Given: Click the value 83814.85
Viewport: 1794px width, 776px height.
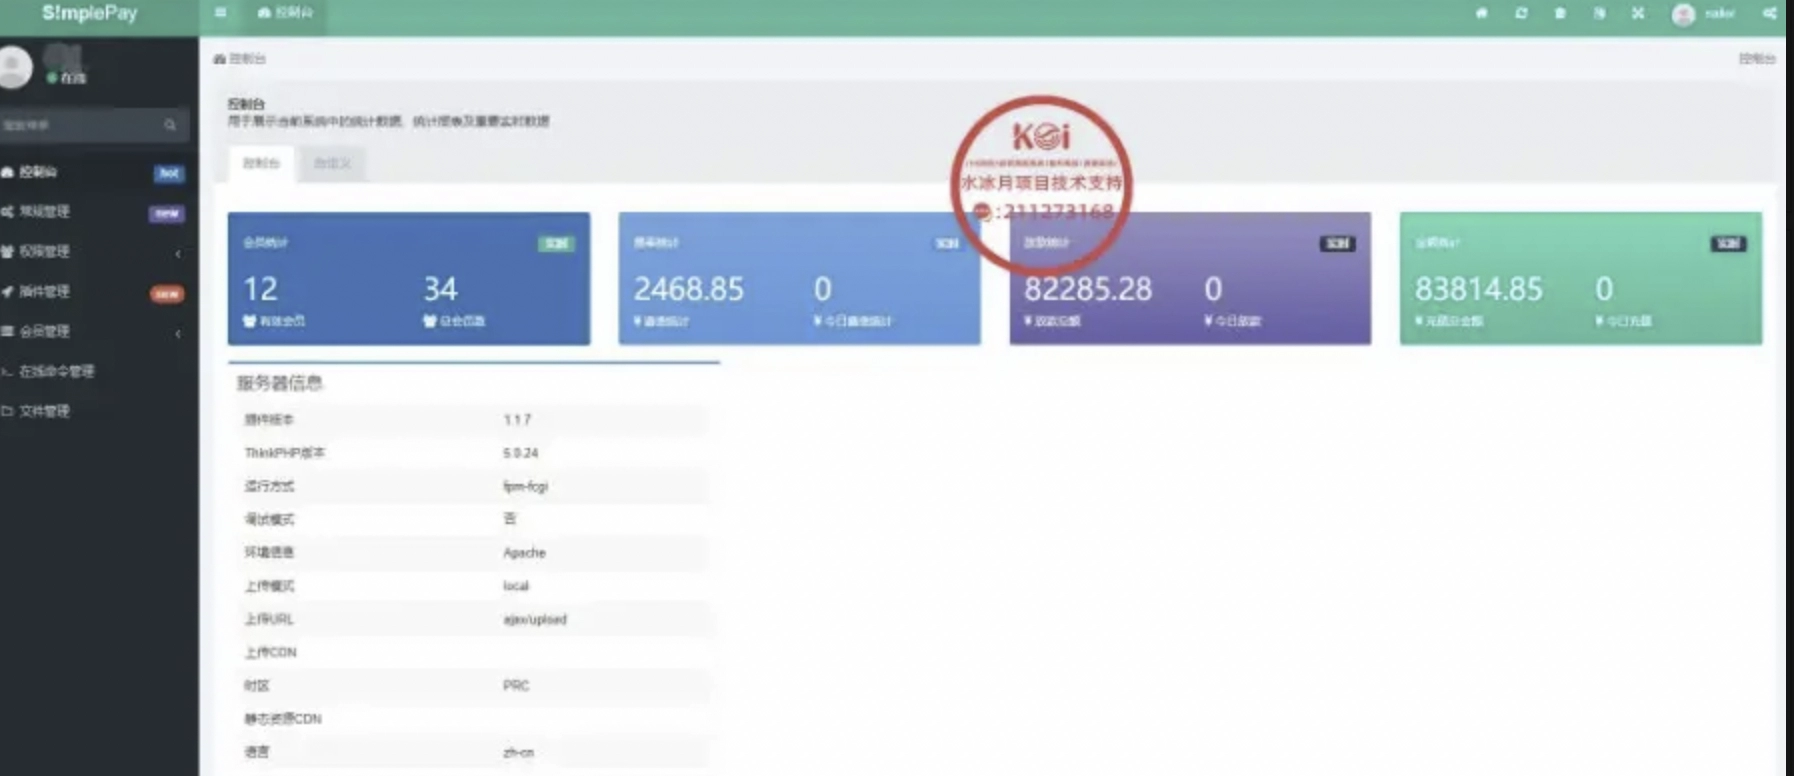Looking at the screenshot, I should [1479, 289].
